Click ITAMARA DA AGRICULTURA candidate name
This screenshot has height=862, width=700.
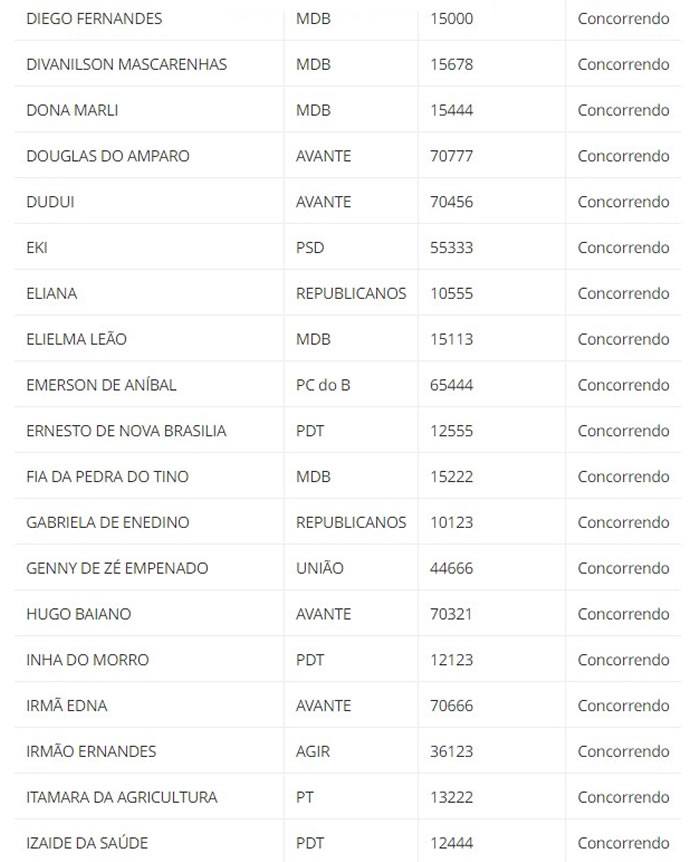point(121,797)
